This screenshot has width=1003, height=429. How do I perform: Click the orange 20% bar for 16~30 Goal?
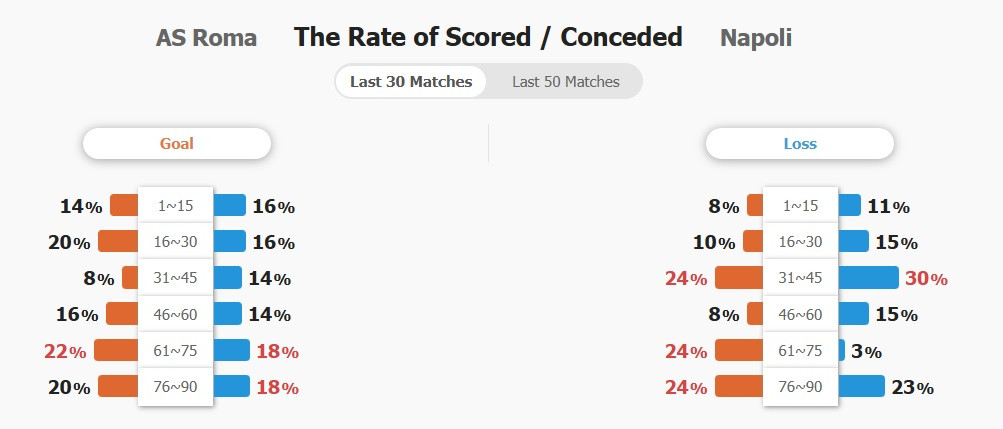point(118,242)
